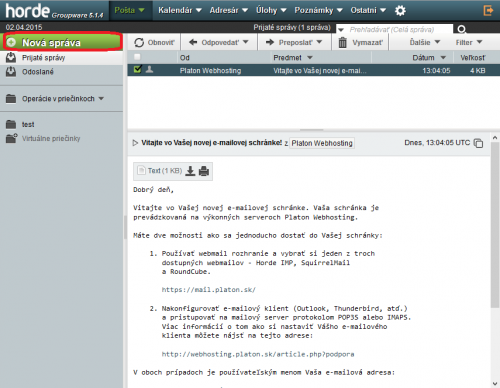Click the 02.04.2015 date text
The height and width of the screenshot is (388, 500).
pos(24,27)
